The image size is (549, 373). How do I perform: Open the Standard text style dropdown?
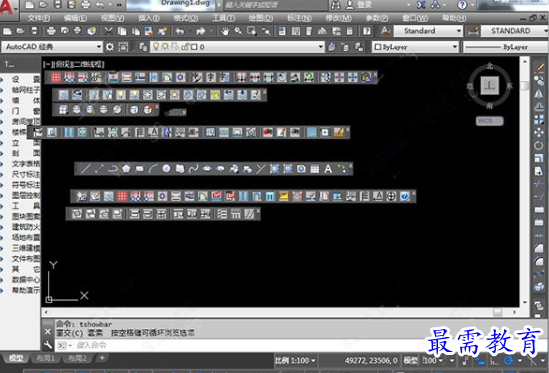tap(428, 31)
